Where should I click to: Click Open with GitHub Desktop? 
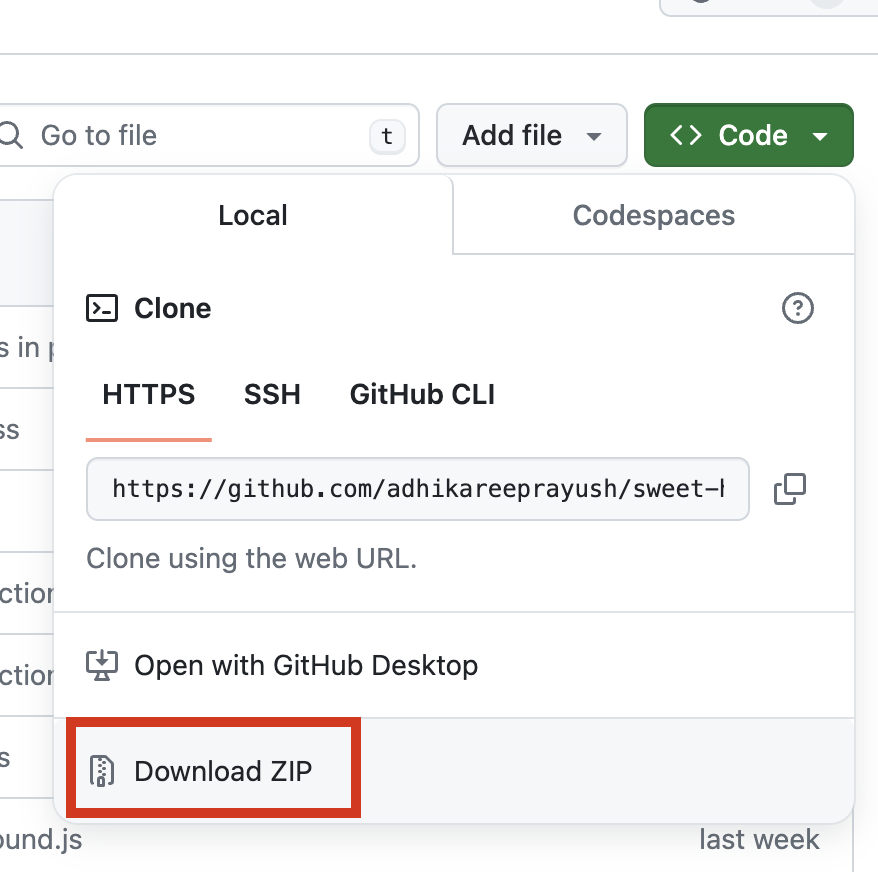[x=454, y=665]
